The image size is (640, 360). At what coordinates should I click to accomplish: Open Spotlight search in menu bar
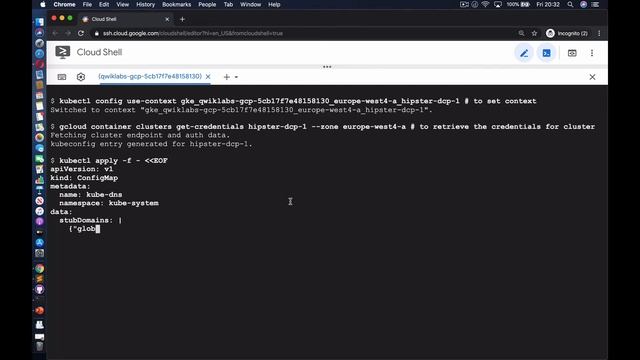[x=570, y=4]
